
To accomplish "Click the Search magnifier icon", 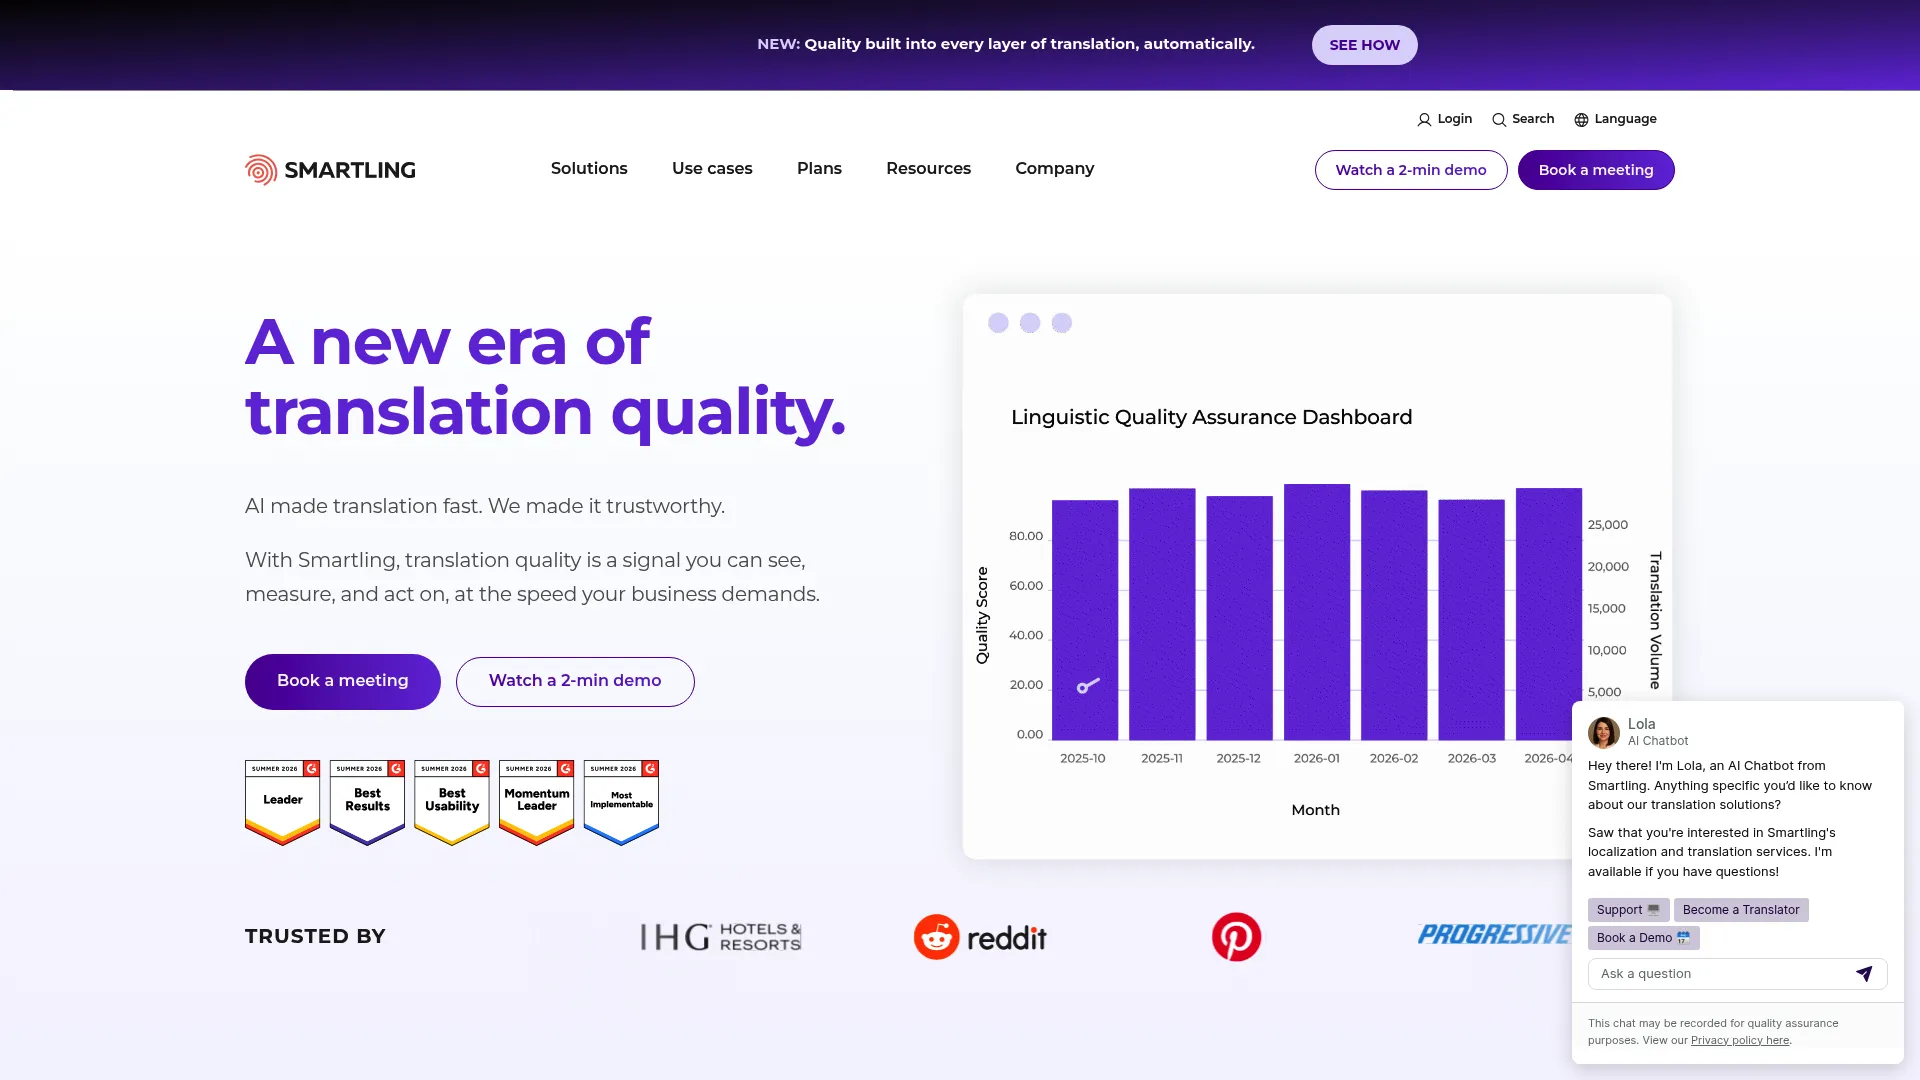I will 1499,120.
